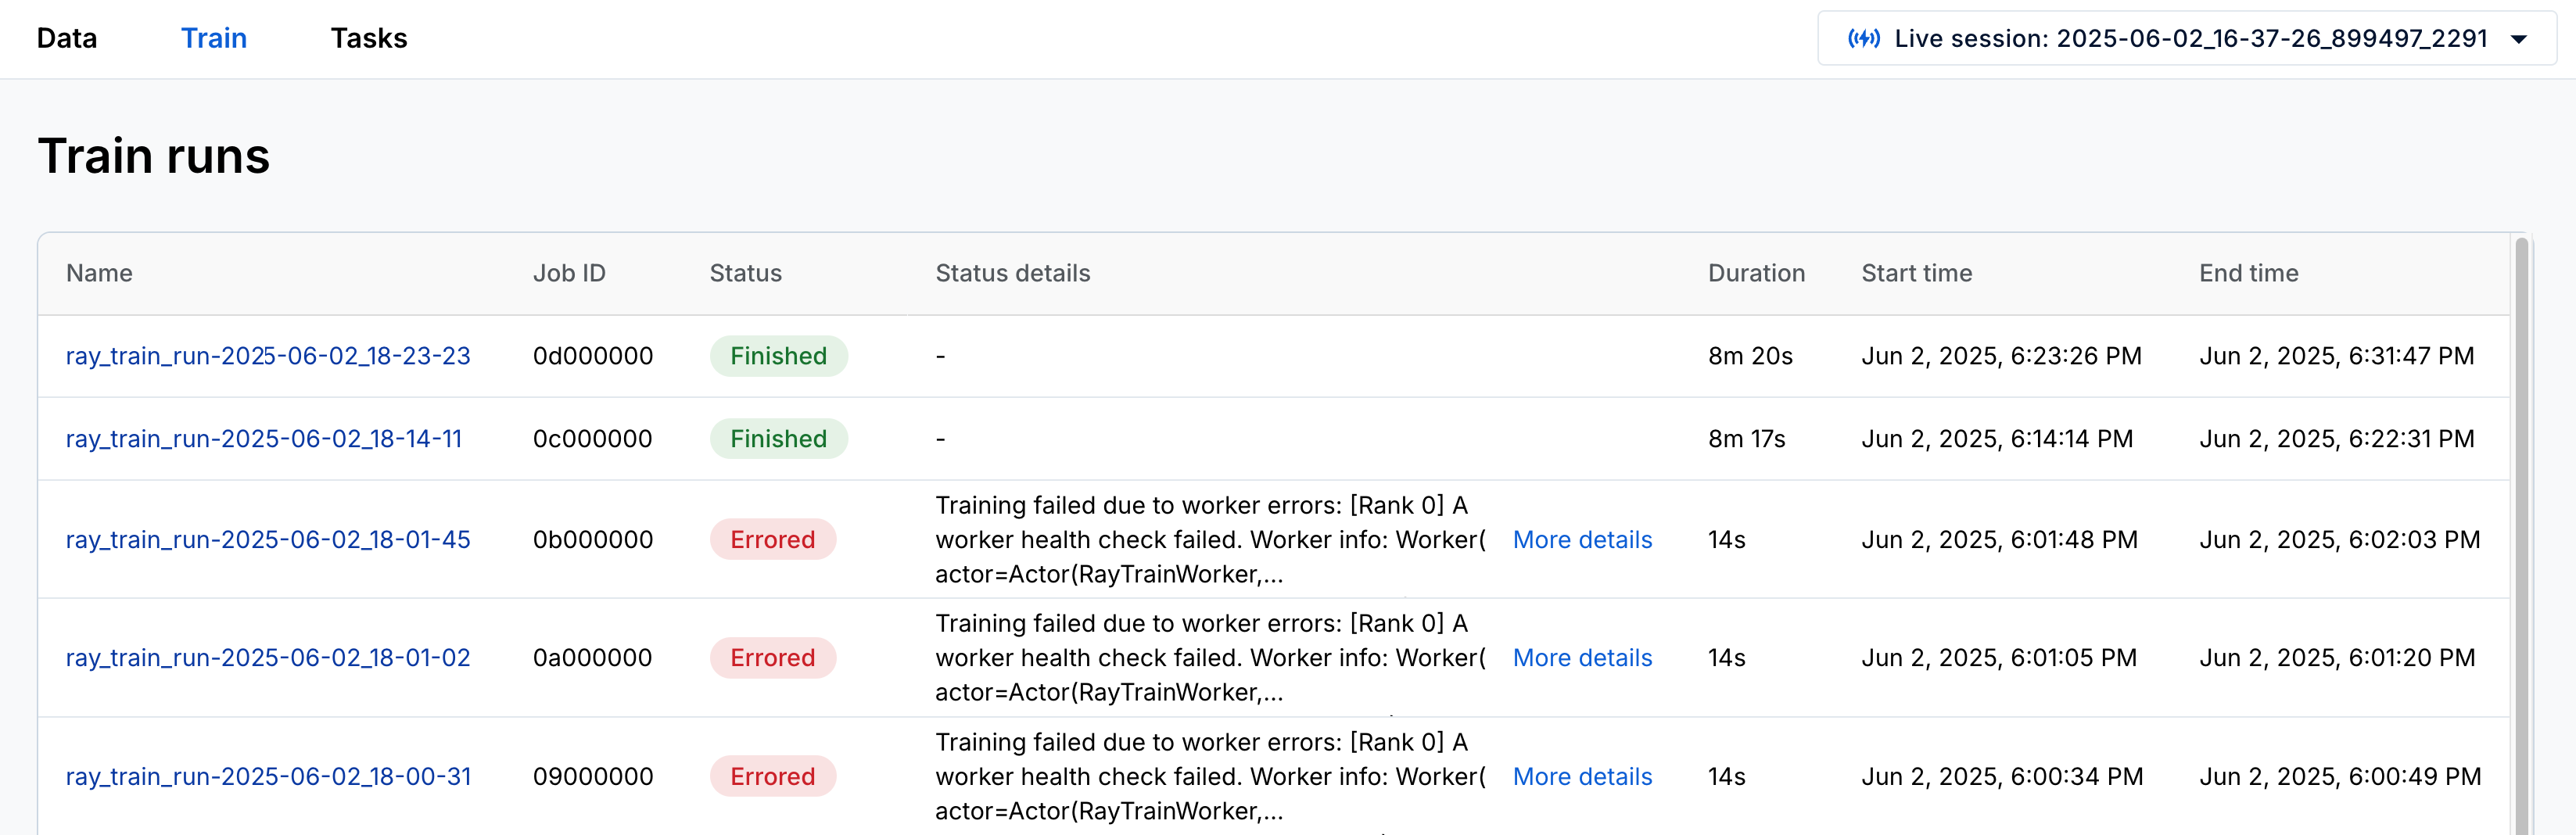Expand the Live session dropdown arrow
Viewport: 2576px width, 835px height.
(2519, 39)
